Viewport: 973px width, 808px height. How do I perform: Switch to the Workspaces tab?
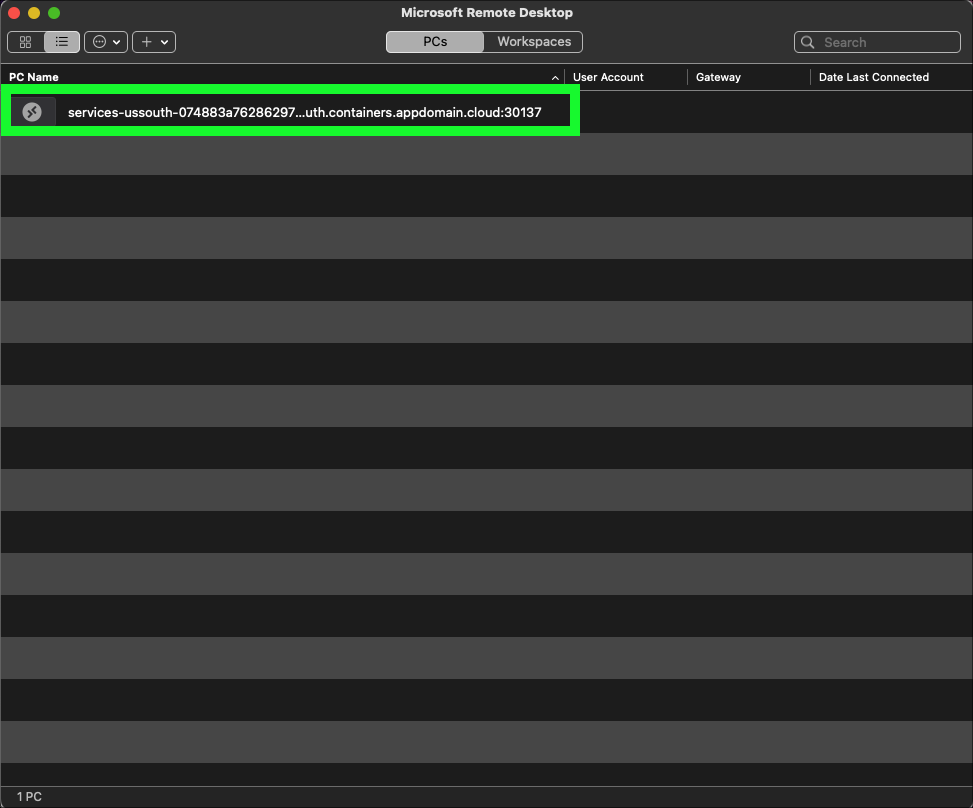[534, 42]
